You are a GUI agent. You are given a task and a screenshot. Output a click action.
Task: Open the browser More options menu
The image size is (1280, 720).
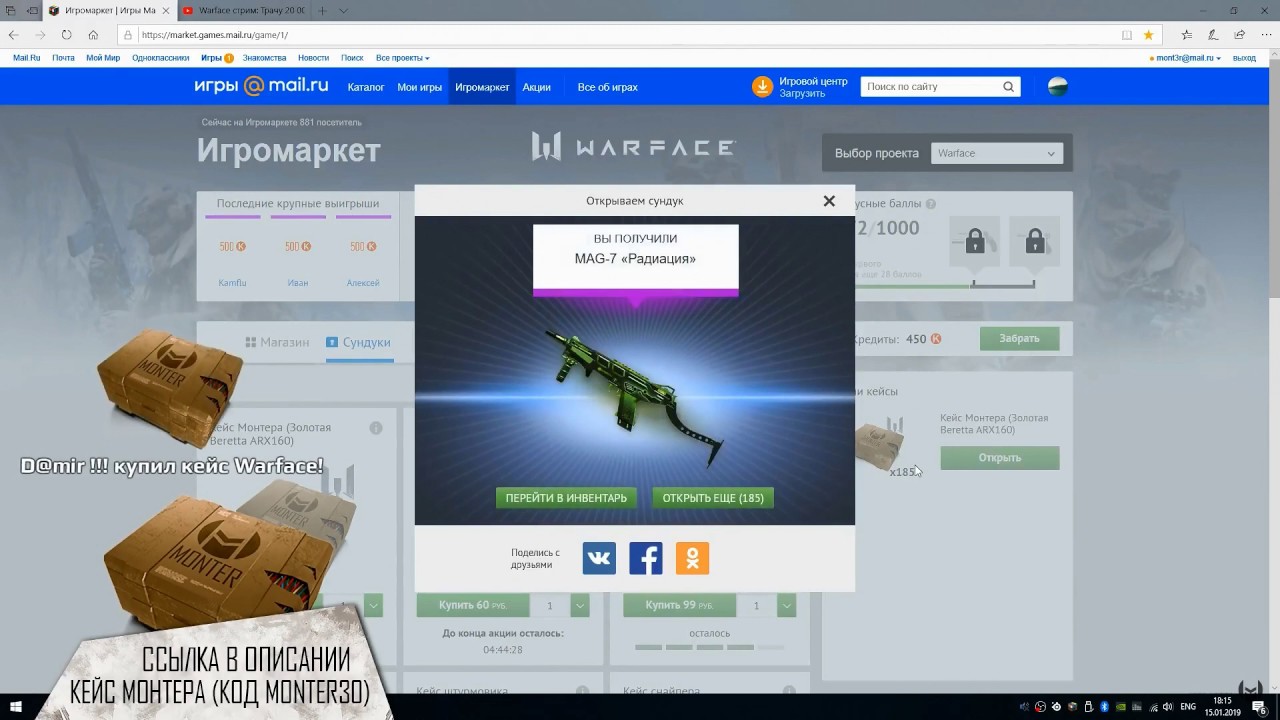[x=1265, y=34]
